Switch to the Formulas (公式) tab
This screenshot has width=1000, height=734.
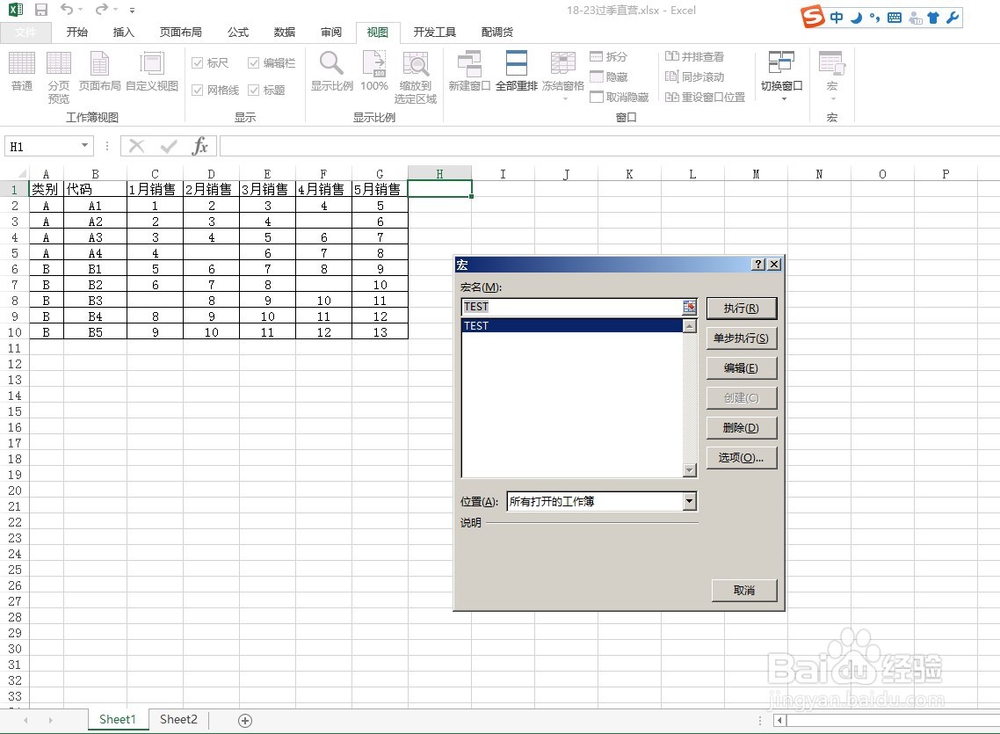click(238, 32)
